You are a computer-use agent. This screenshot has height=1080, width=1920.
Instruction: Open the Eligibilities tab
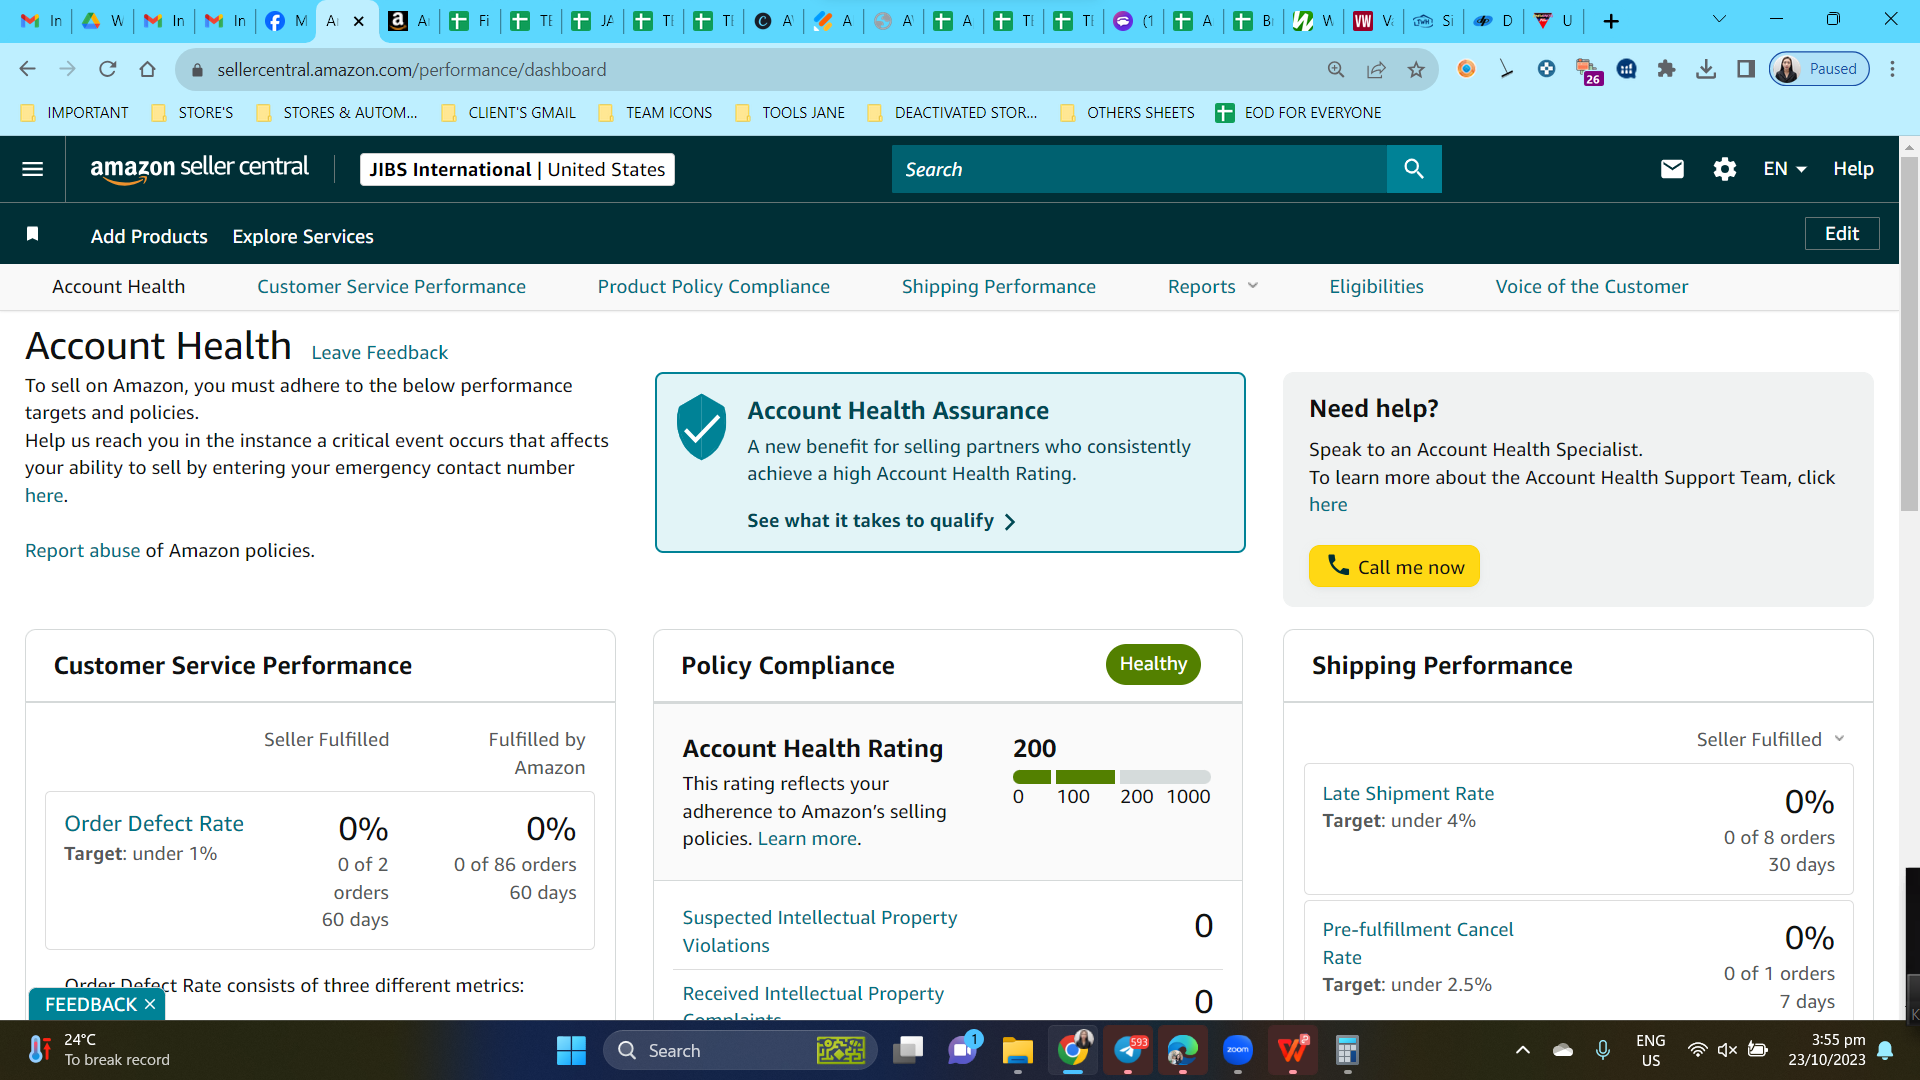click(1376, 287)
